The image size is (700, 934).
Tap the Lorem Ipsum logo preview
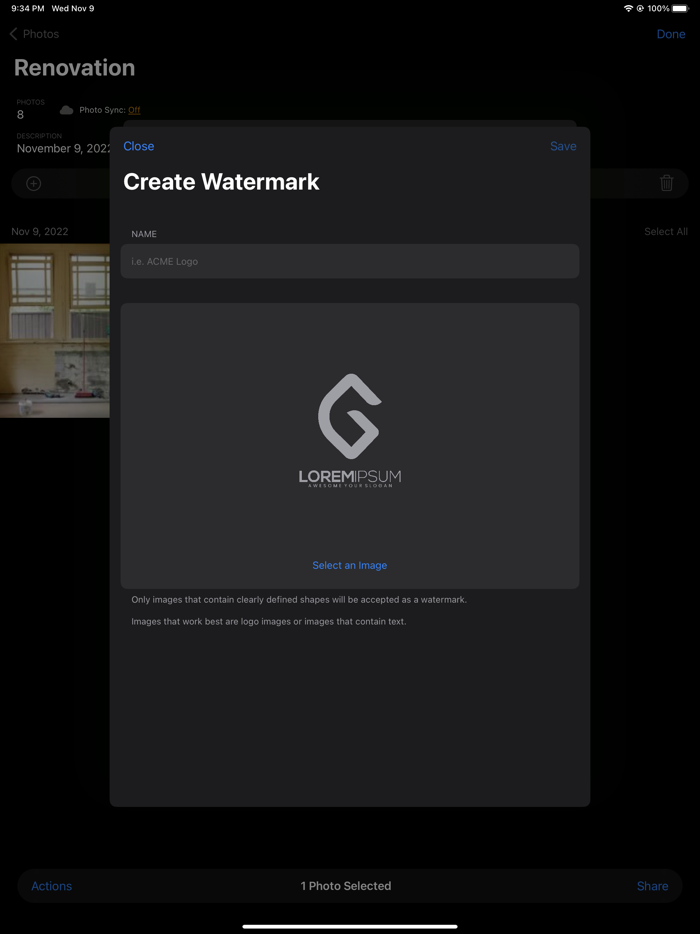click(x=350, y=431)
